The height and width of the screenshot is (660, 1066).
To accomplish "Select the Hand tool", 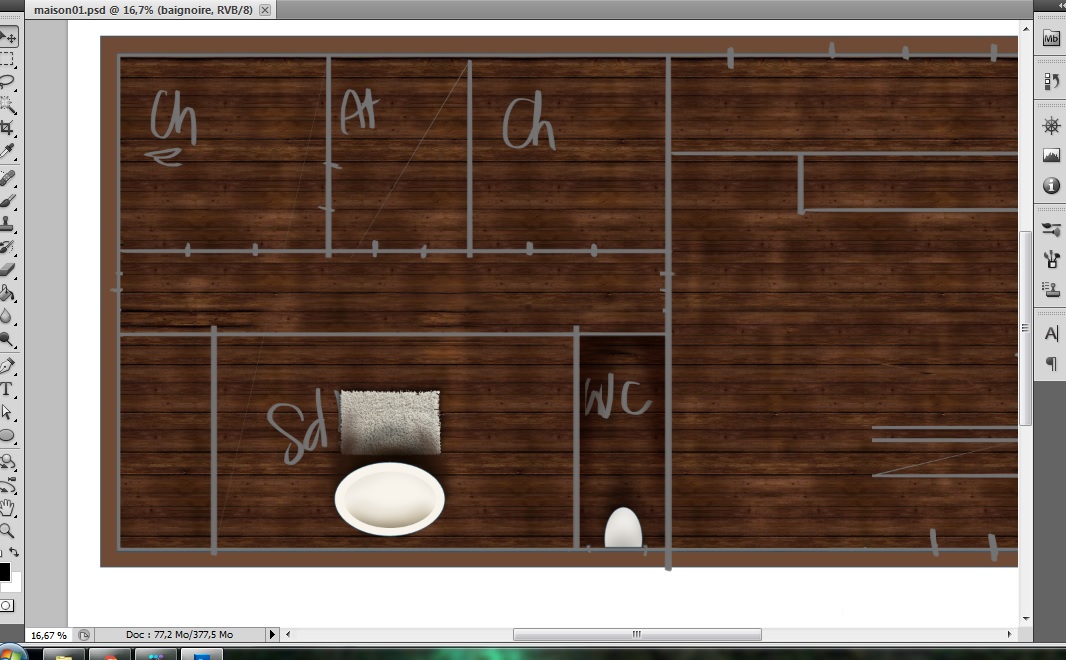I will (x=8, y=508).
